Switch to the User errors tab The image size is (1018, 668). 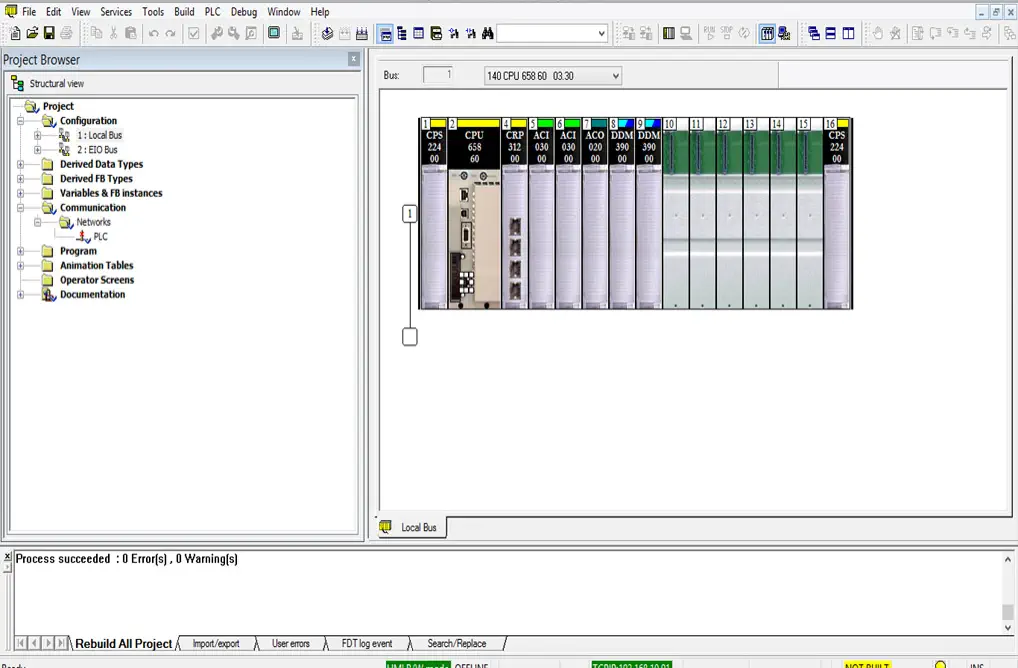coord(291,644)
